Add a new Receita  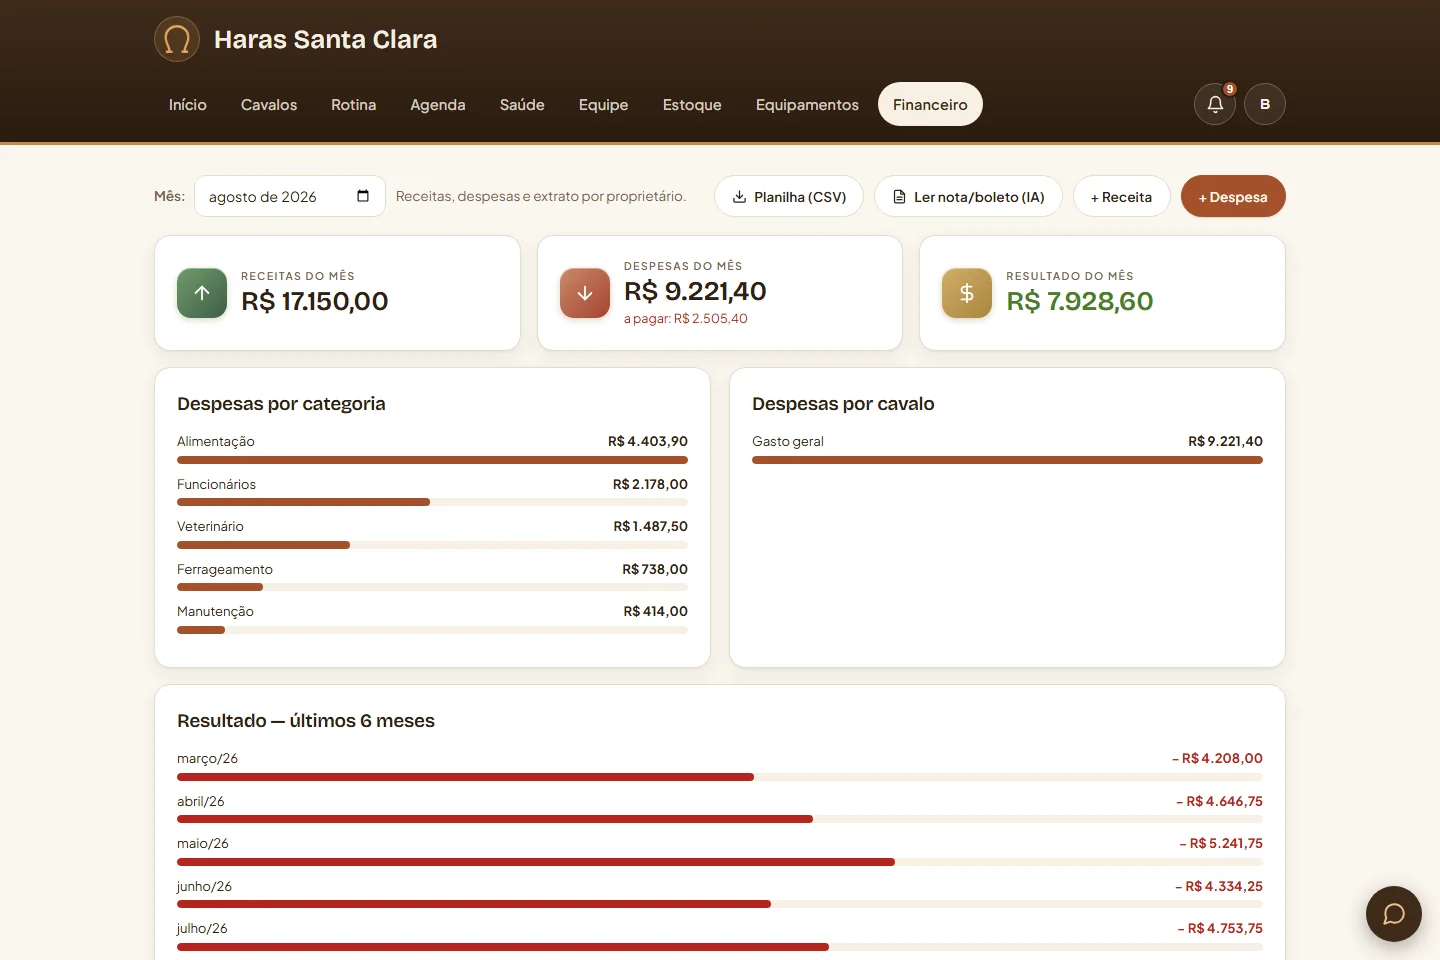tap(1122, 196)
